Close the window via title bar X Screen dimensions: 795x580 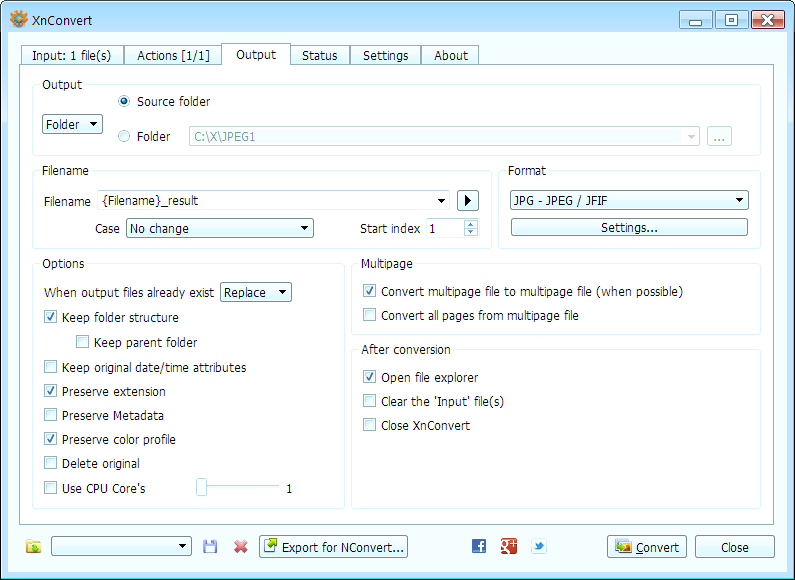[768, 20]
